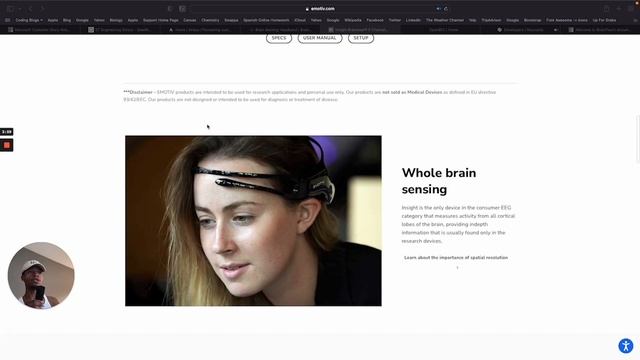Open Learn about the importance of spatial resolution
This screenshot has height=360, width=640.
pyautogui.click(x=456, y=258)
